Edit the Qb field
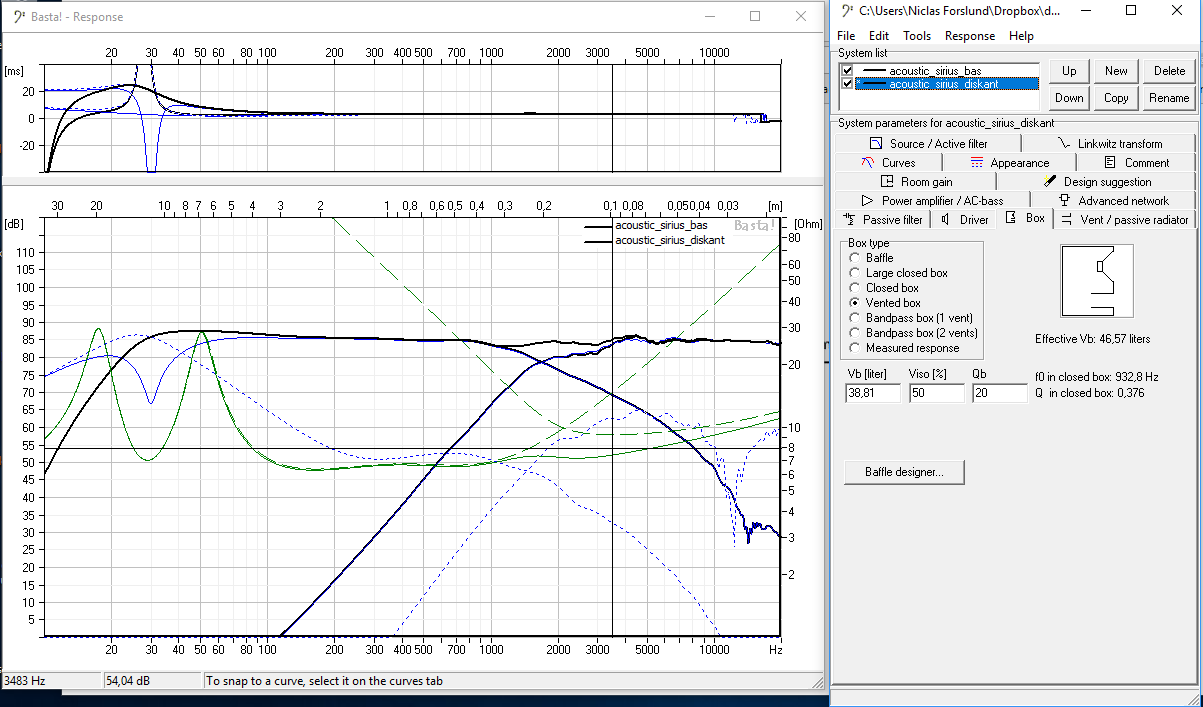 [999, 394]
